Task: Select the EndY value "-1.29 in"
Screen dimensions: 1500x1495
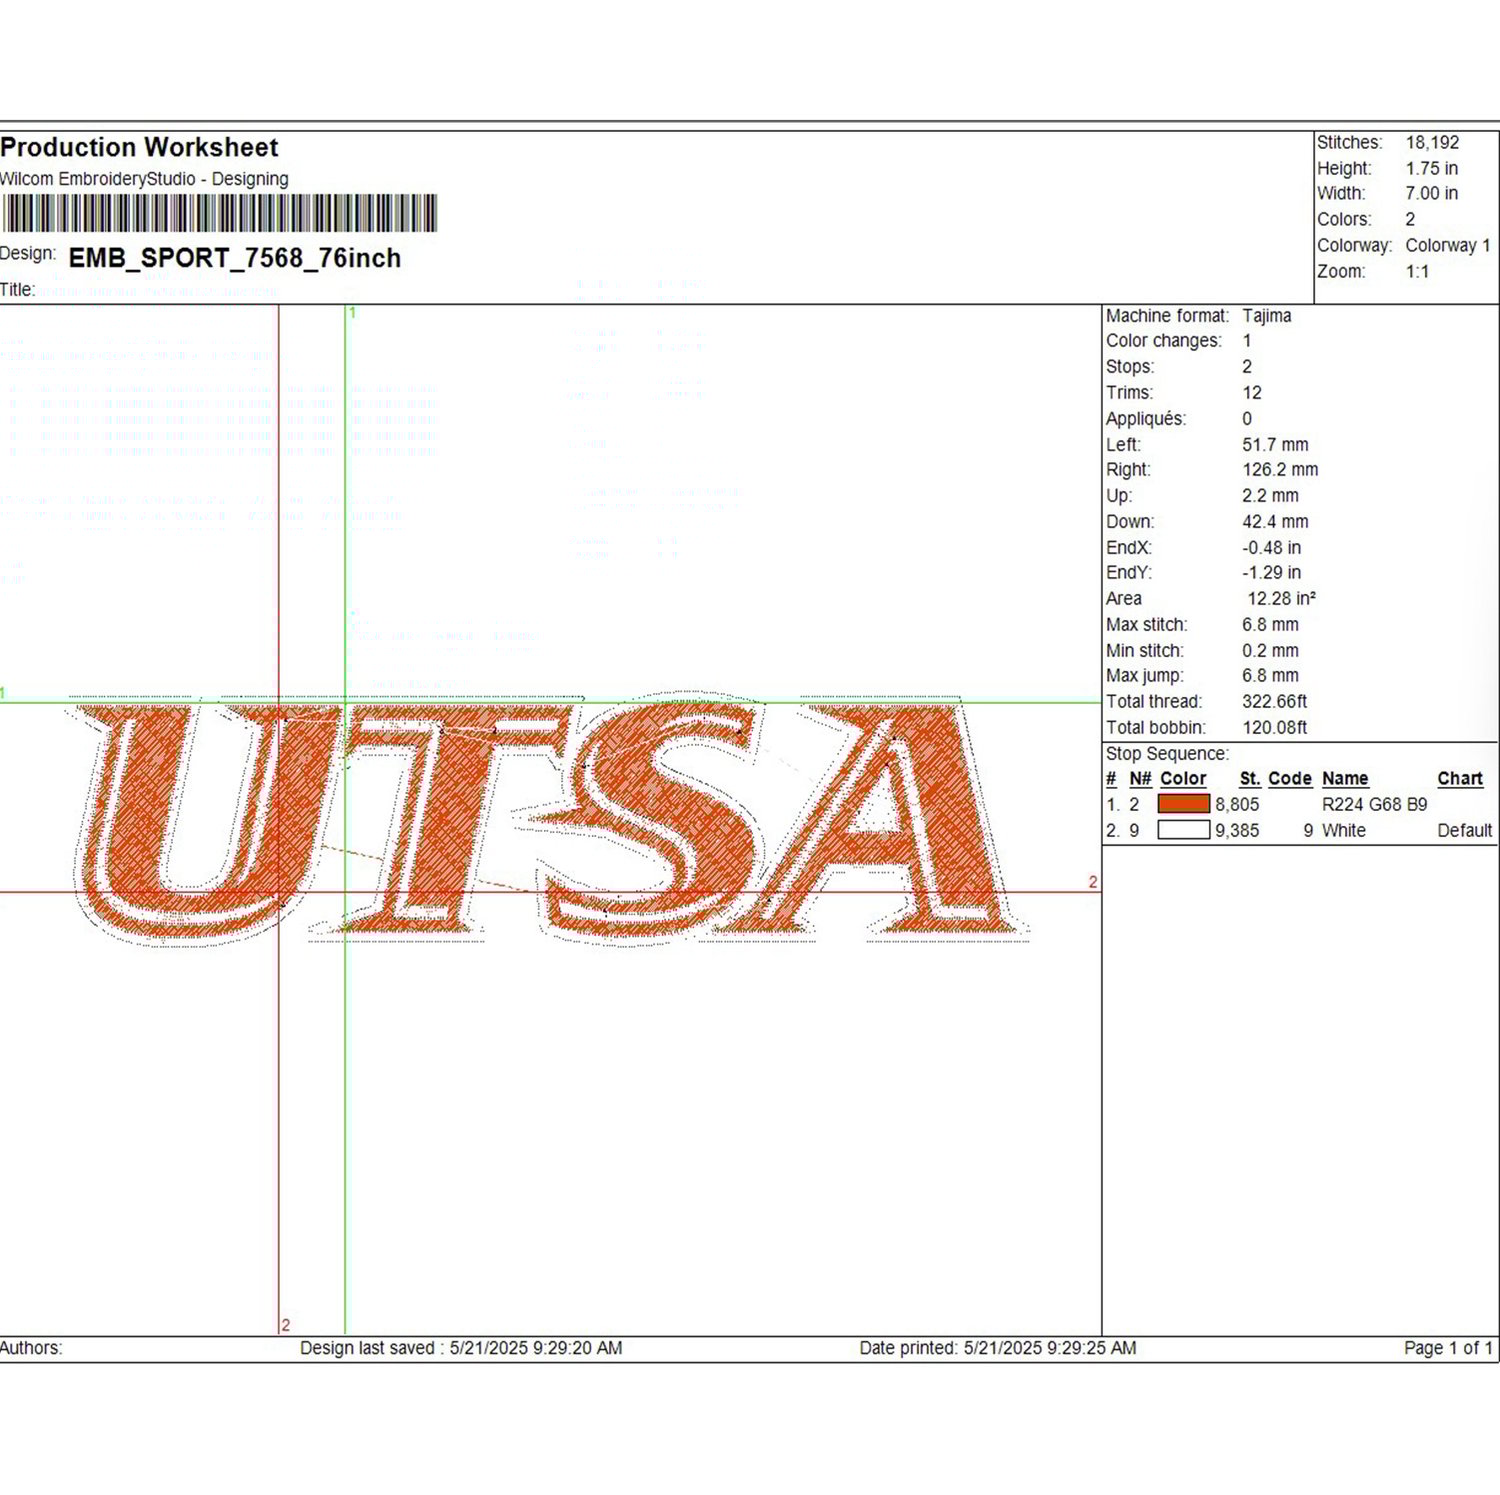Action: [1271, 573]
